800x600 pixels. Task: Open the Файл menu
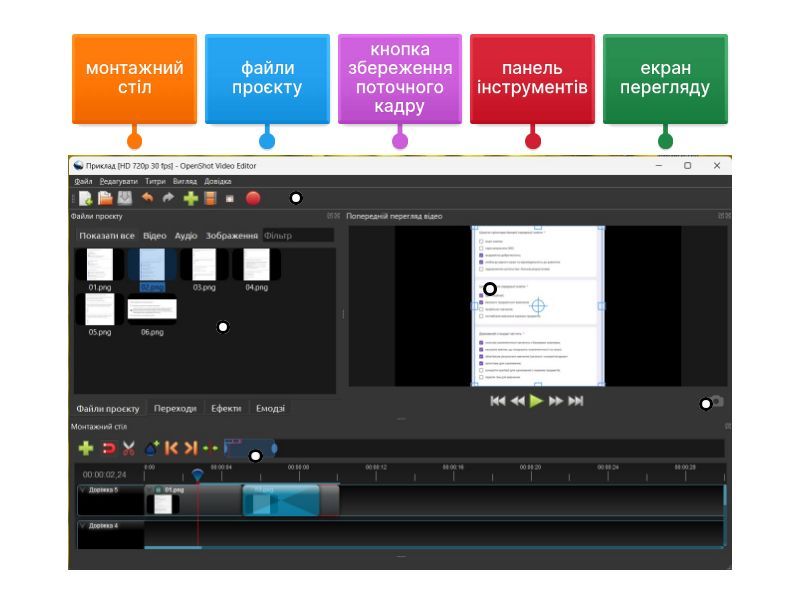(x=82, y=182)
